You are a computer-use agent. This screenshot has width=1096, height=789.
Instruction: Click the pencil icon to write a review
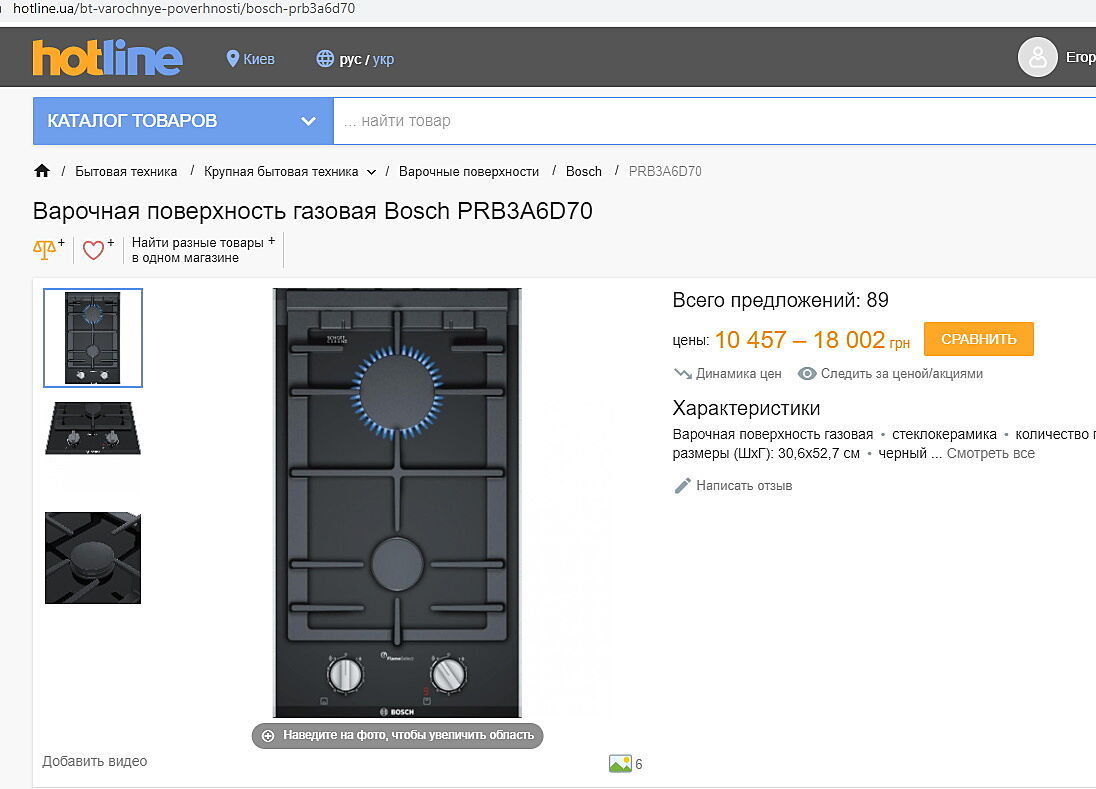683,486
